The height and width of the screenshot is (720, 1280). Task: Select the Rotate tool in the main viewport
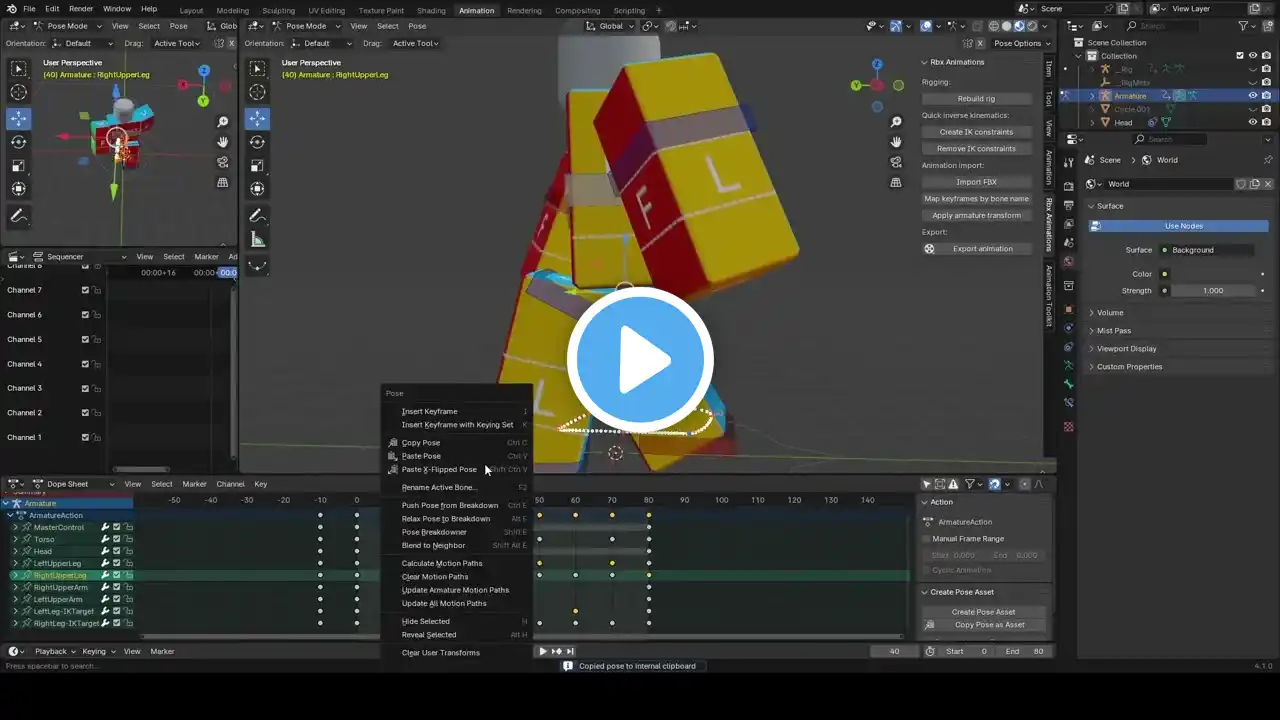pyautogui.click(x=257, y=141)
